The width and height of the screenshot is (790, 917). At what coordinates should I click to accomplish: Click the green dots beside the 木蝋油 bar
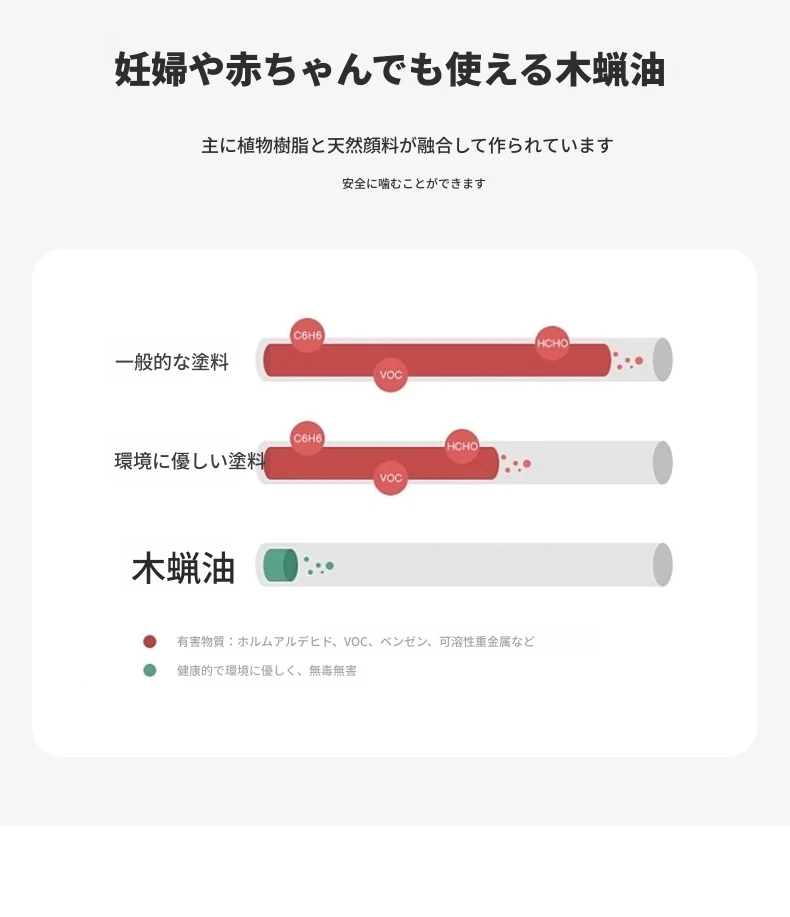tap(319, 566)
